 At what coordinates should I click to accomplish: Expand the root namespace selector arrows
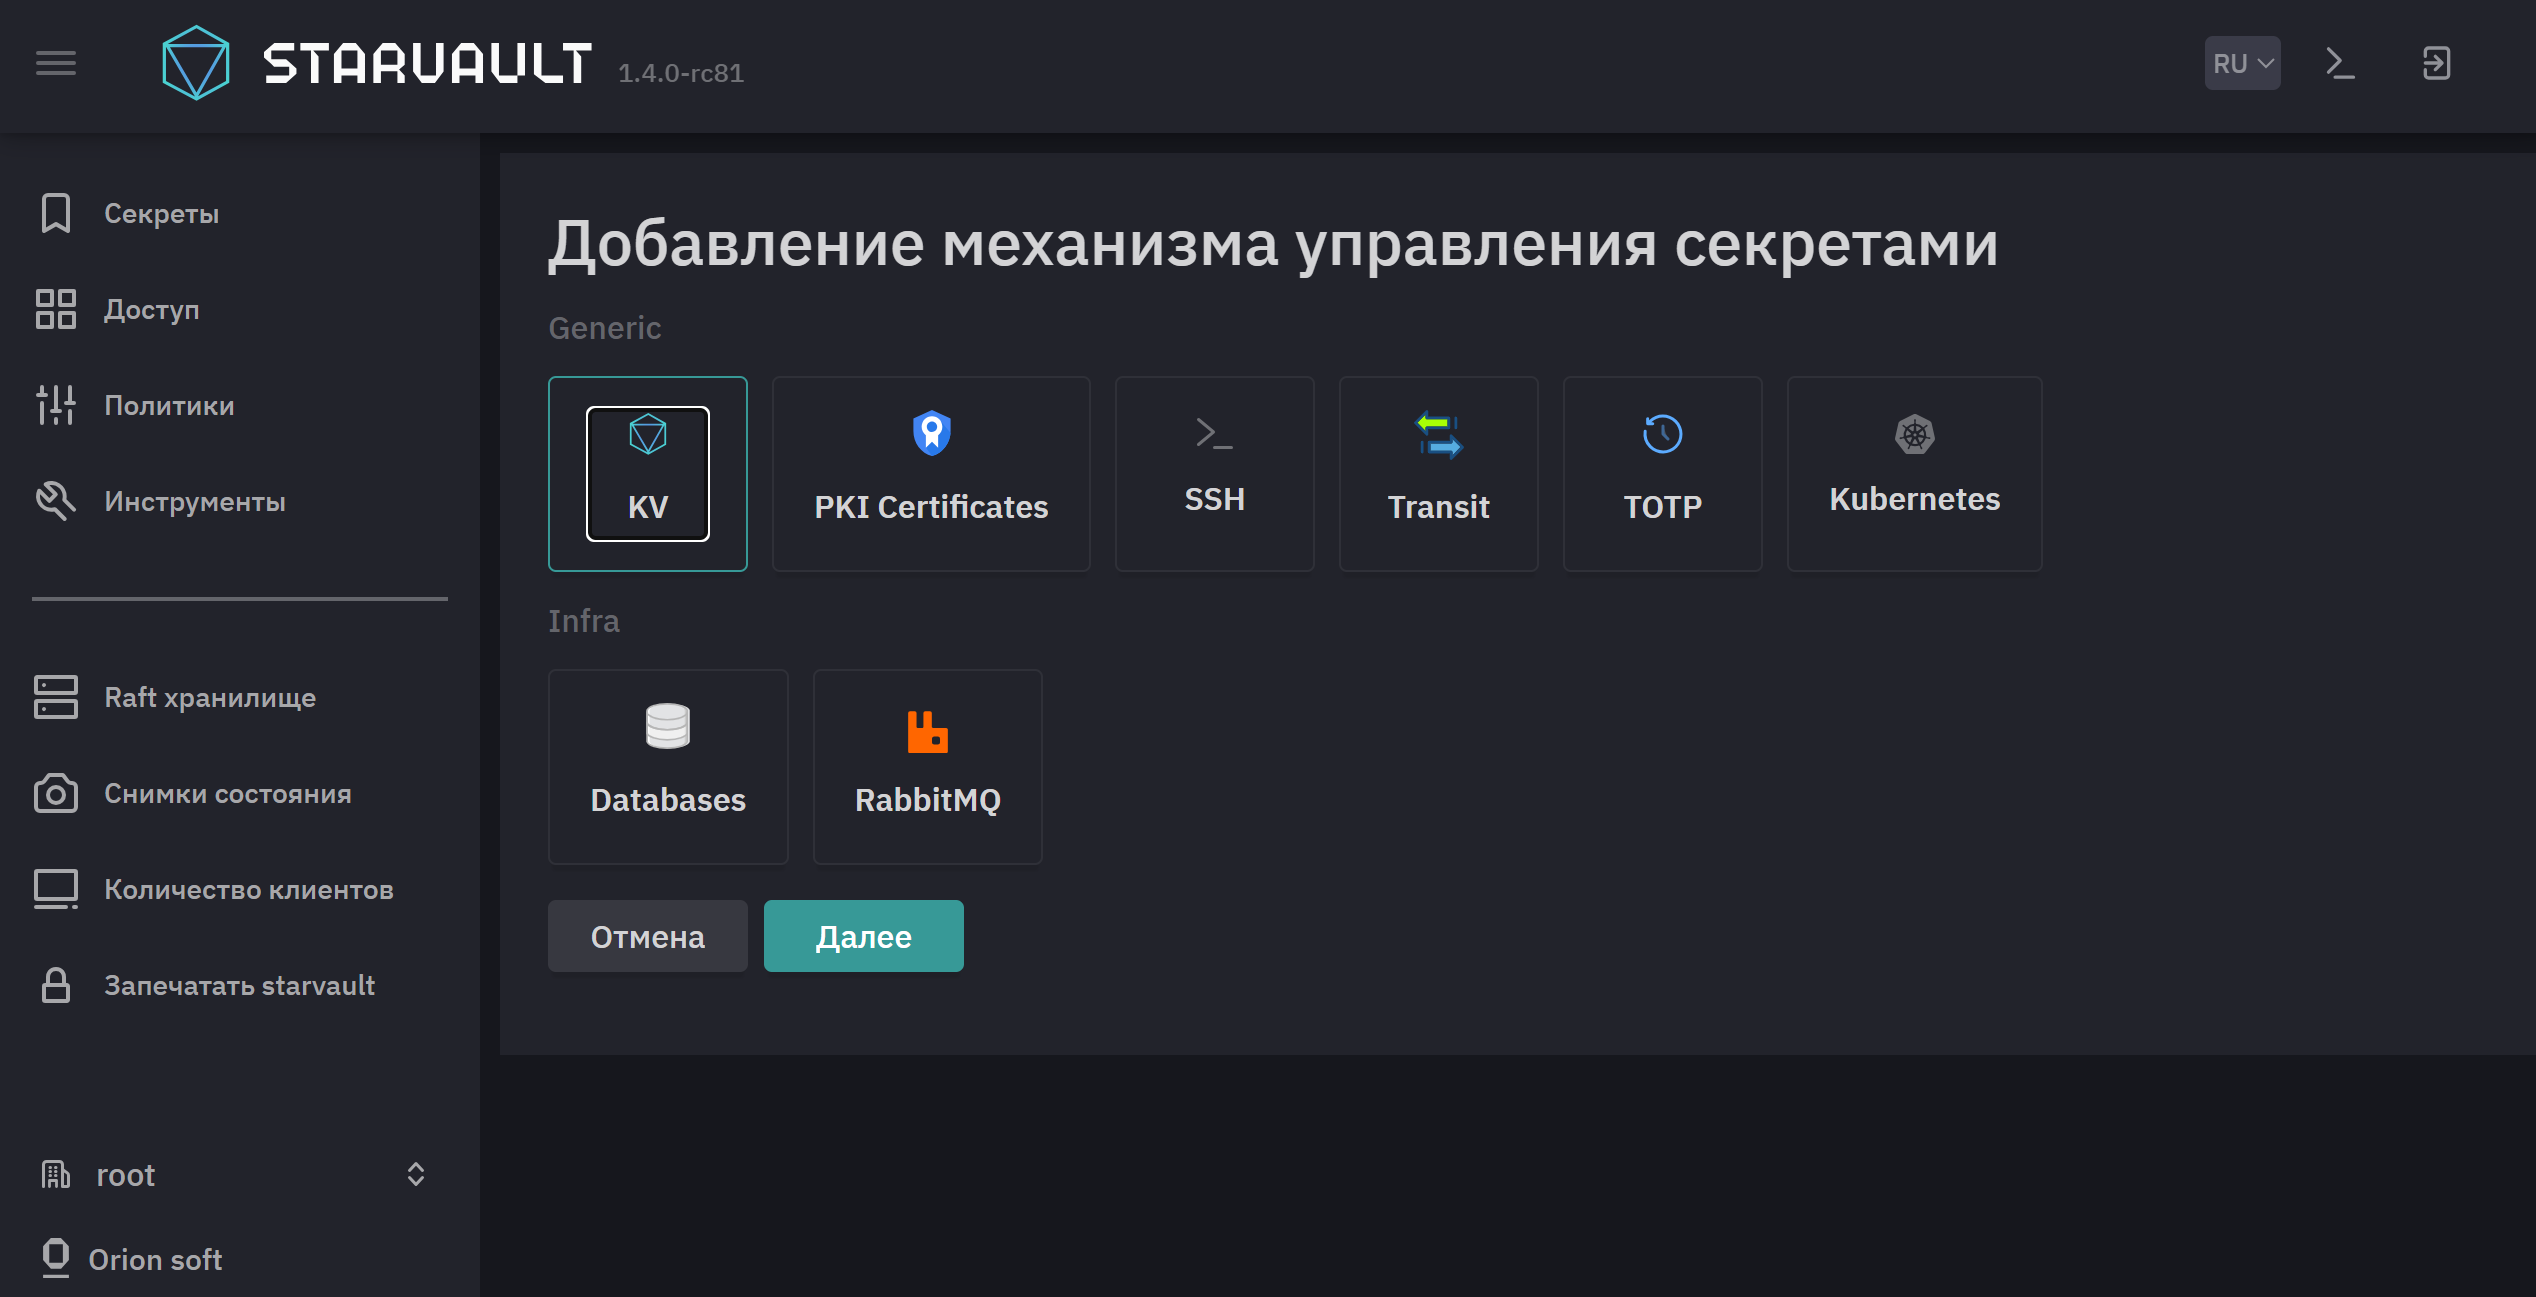click(x=416, y=1174)
